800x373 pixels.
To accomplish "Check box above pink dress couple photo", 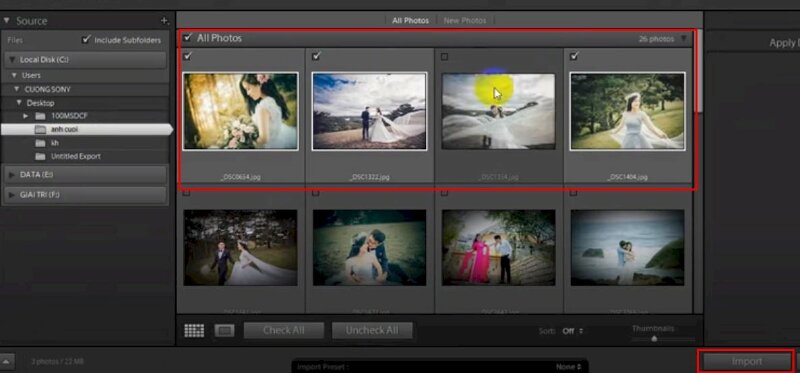I will click(444, 193).
